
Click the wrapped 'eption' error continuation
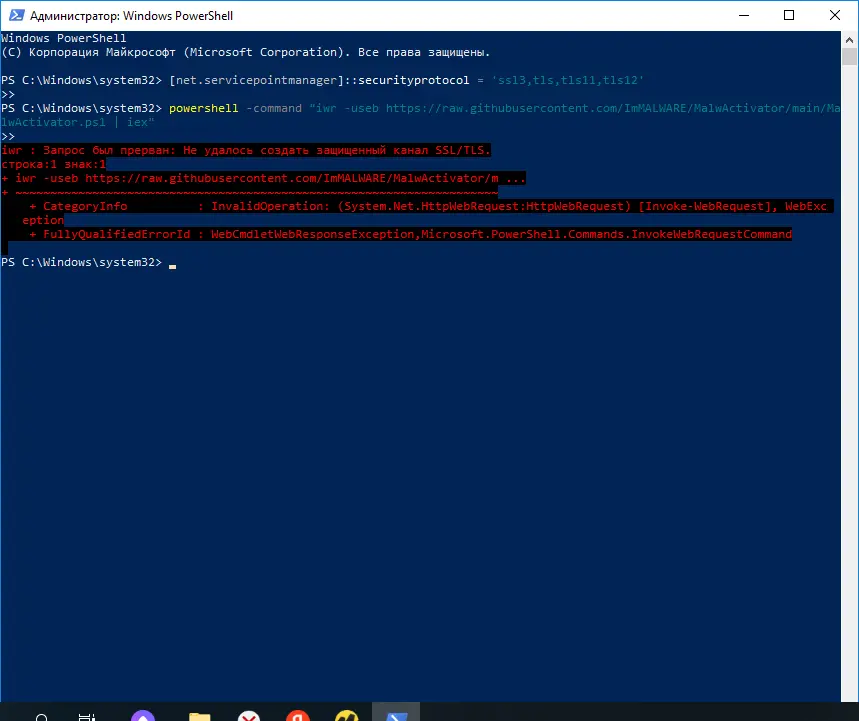point(43,220)
